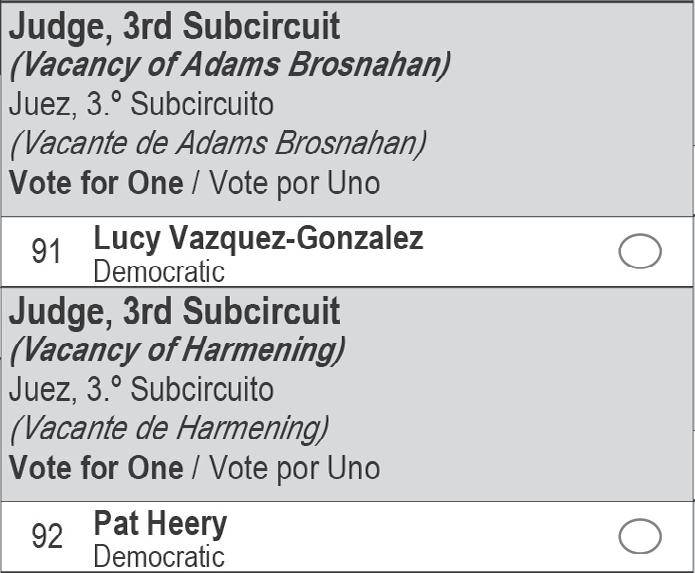
Task: Click candidate name Lucy Vazquez-Gonzalez
Action: pyautogui.click(x=258, y=239)
